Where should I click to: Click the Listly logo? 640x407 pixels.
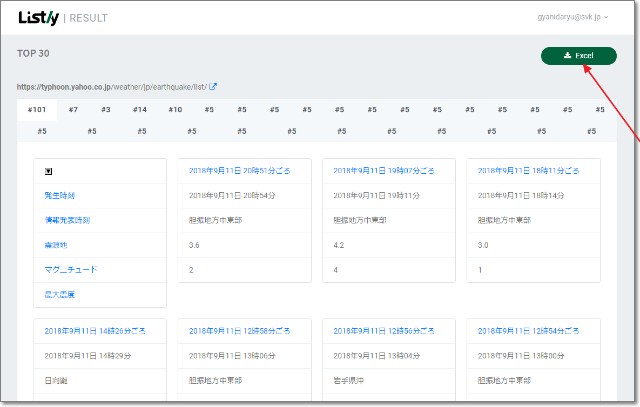[x=38, y=17]
